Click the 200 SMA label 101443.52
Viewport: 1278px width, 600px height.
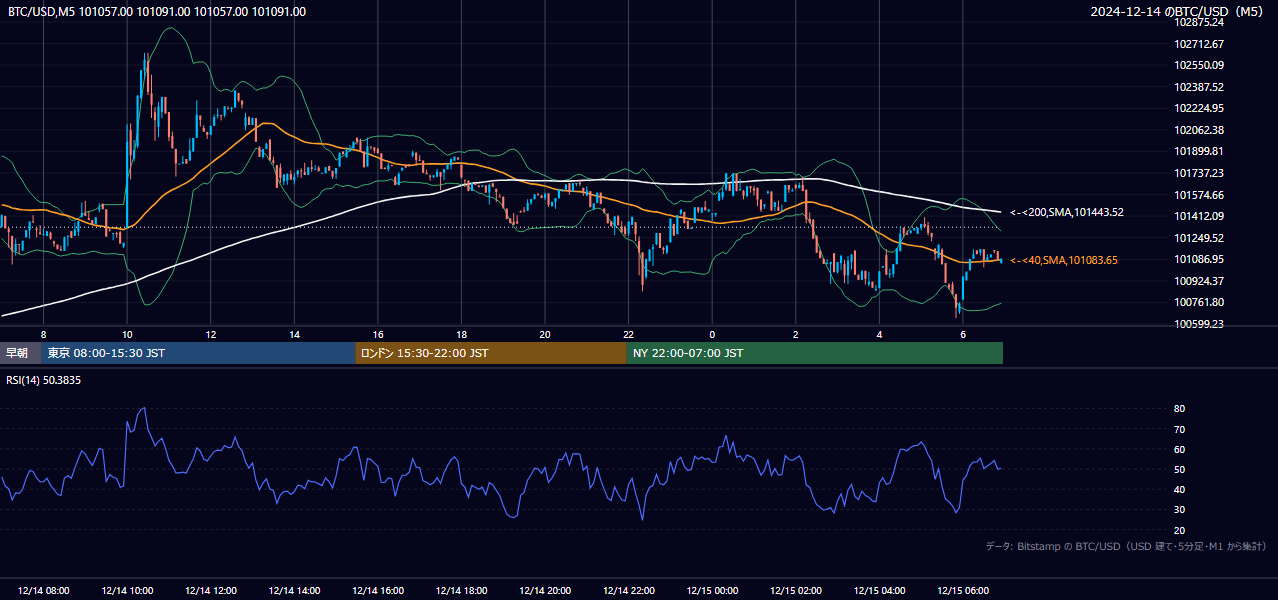pos(1067,212)
